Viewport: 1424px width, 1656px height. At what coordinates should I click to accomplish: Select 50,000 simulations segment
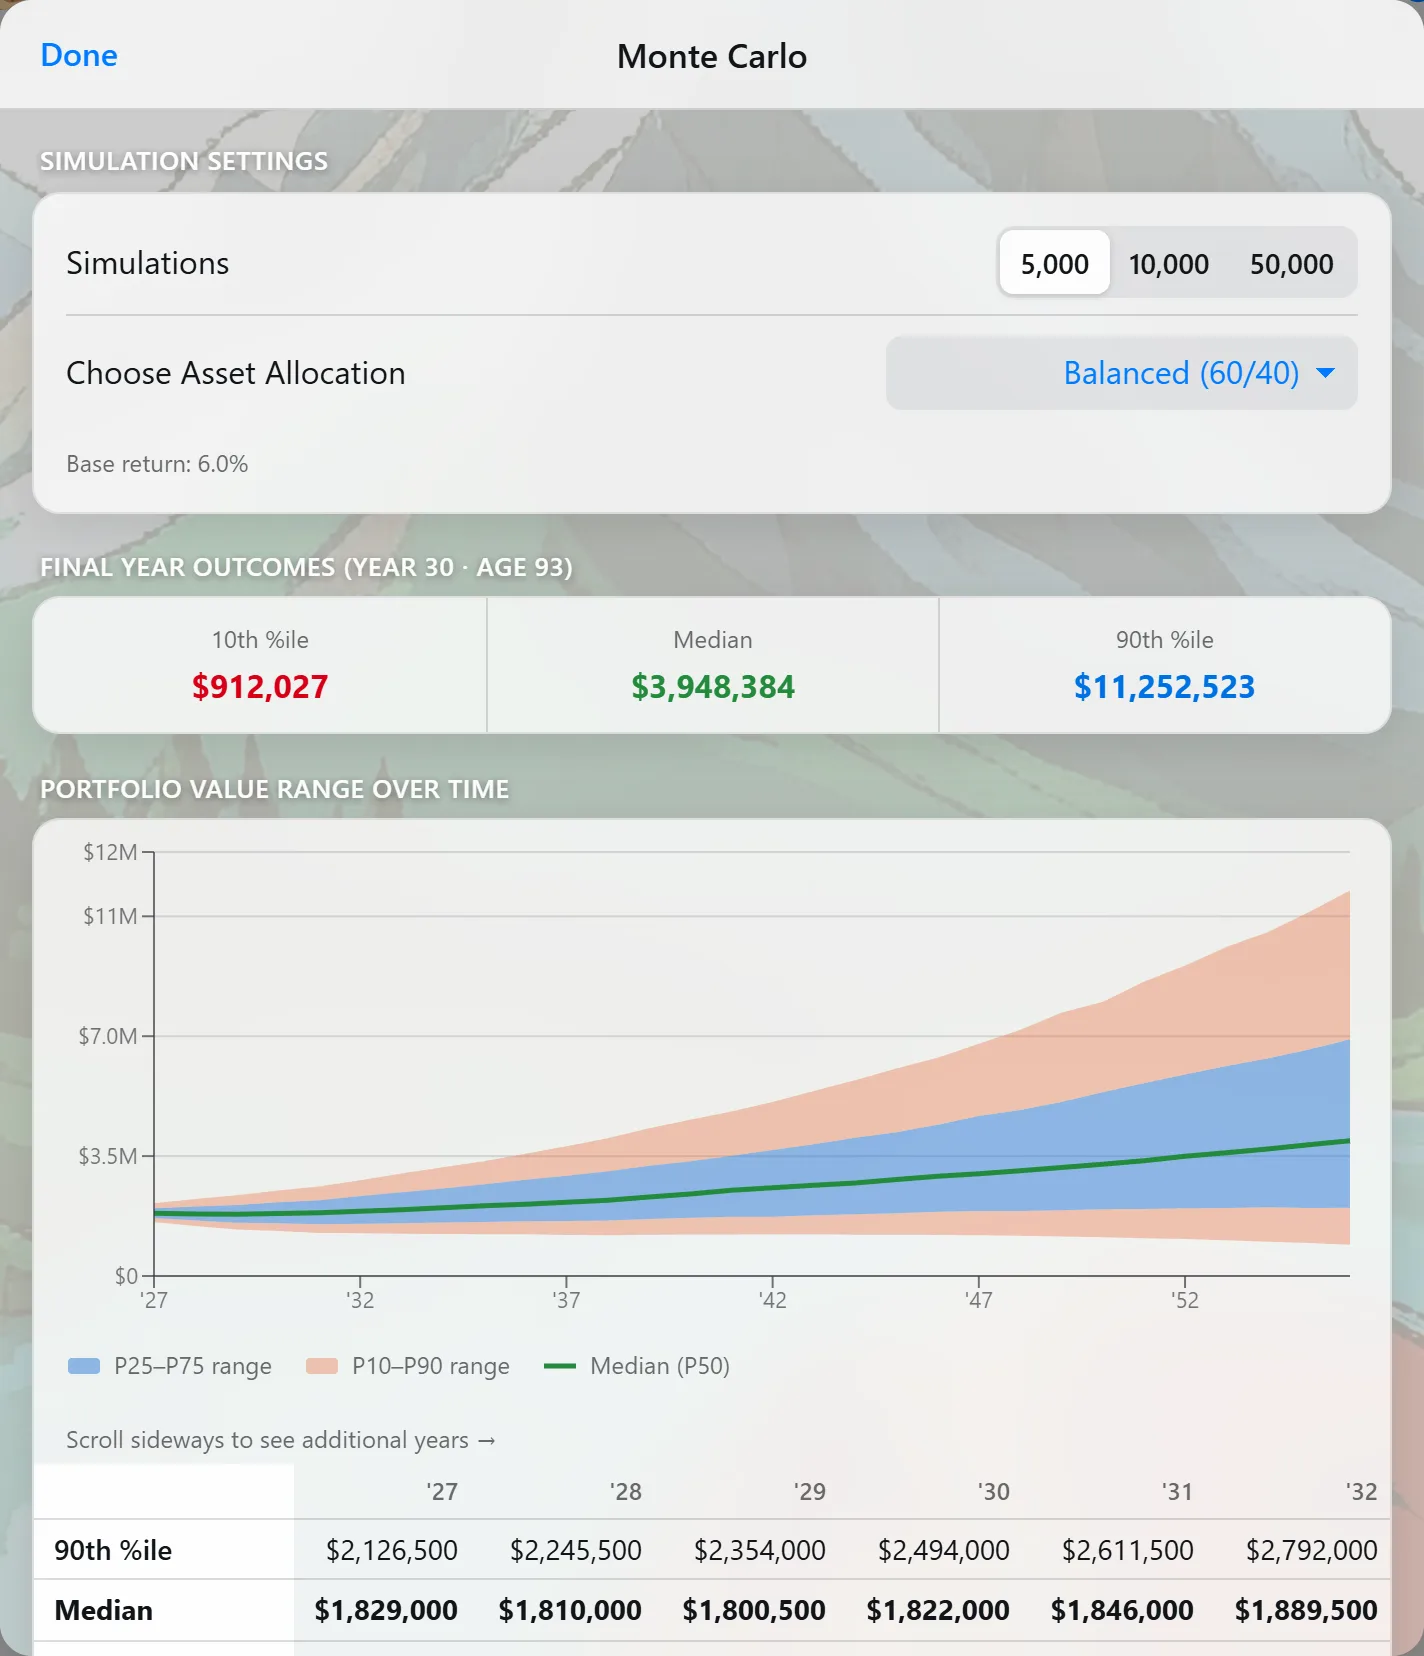1291,263
